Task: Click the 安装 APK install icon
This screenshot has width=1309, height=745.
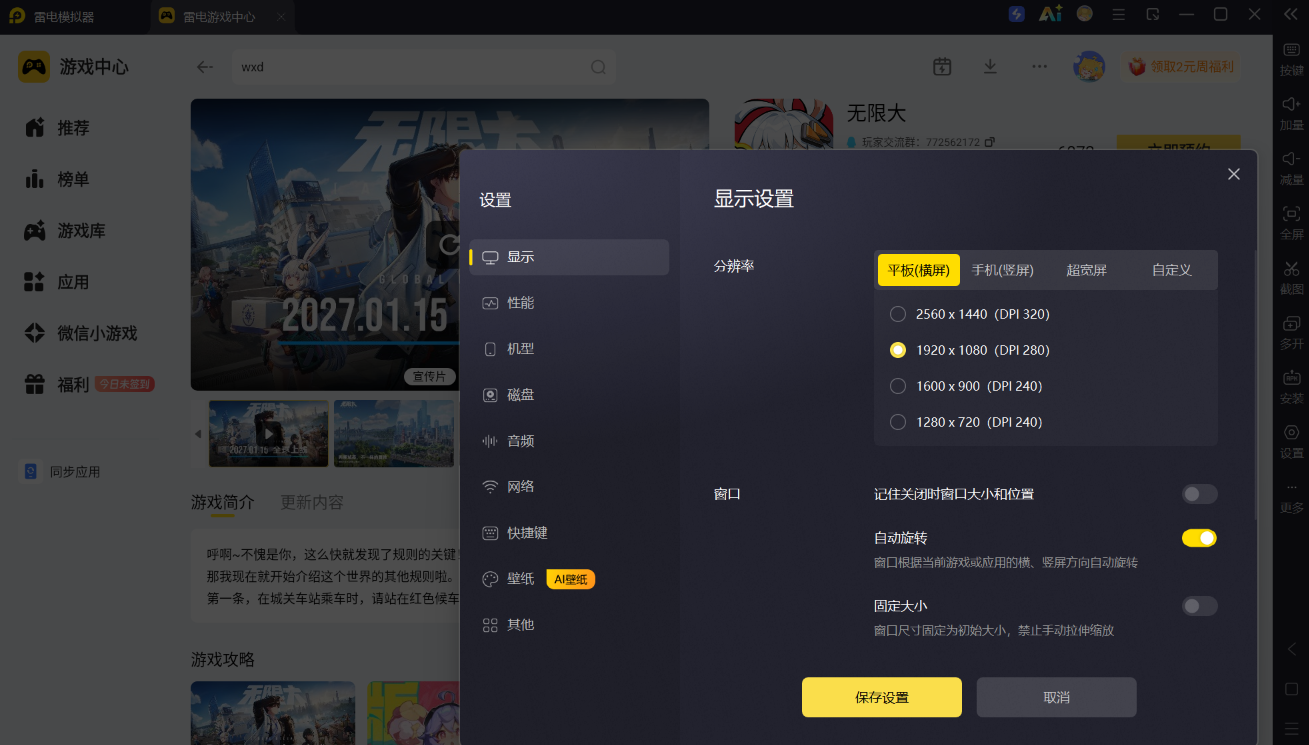Action: coord(1291,386)
